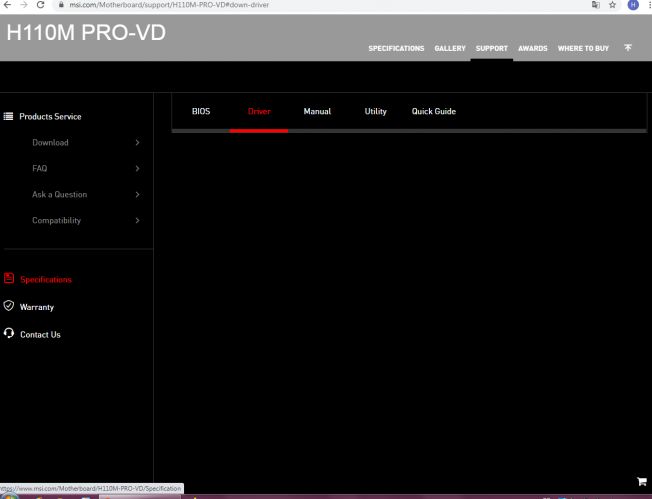Switch to the Utility download tab
This screenshot has height=499, width=652.
tap(375, 111)
